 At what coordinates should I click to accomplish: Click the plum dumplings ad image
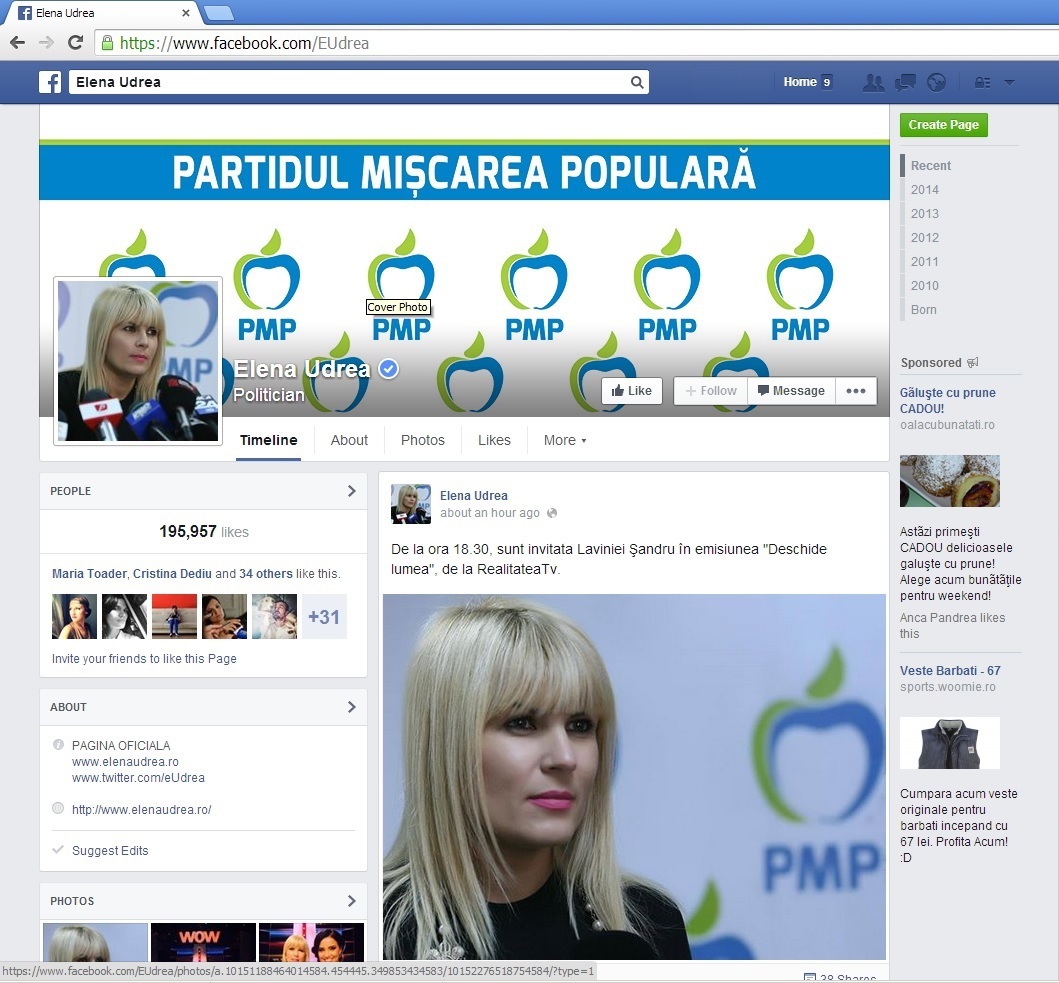pos(950,481)
